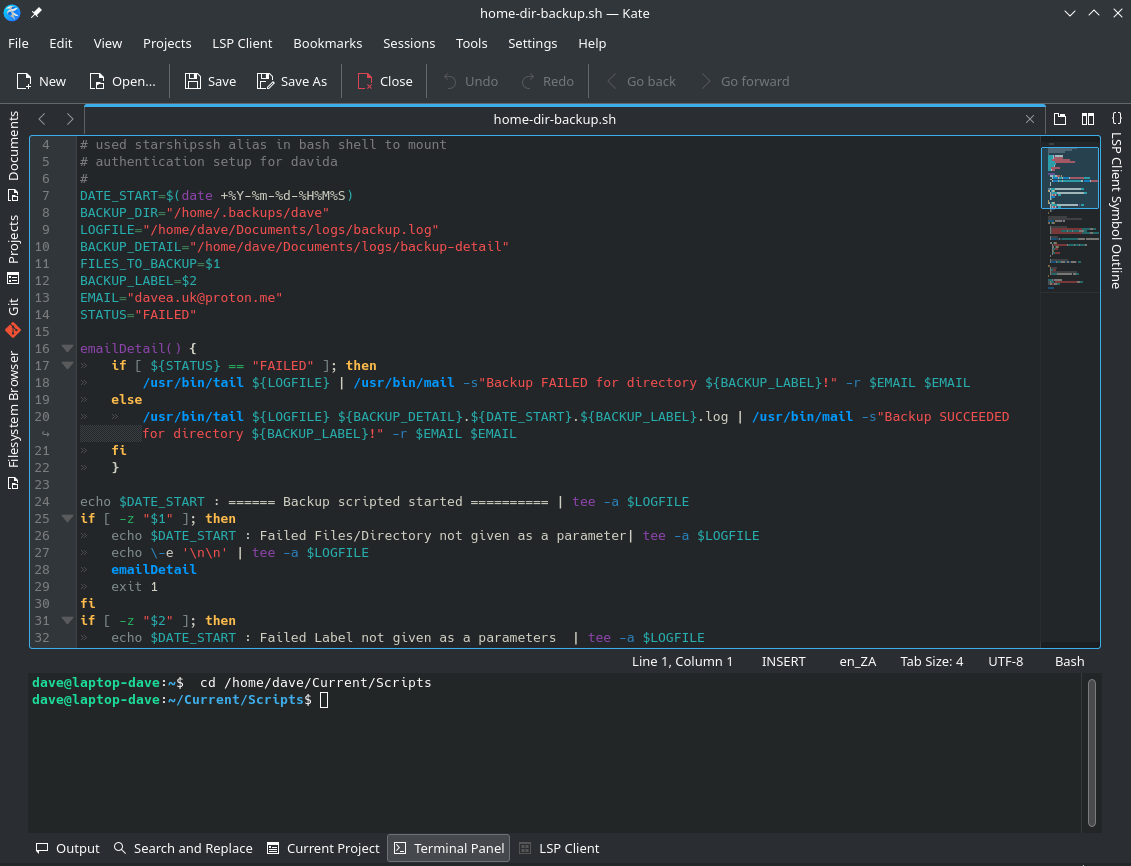This screenshot has width=1131, height=866.
Task: Click the Line 1, Column 1 status indicator
Action: (682, 661)
